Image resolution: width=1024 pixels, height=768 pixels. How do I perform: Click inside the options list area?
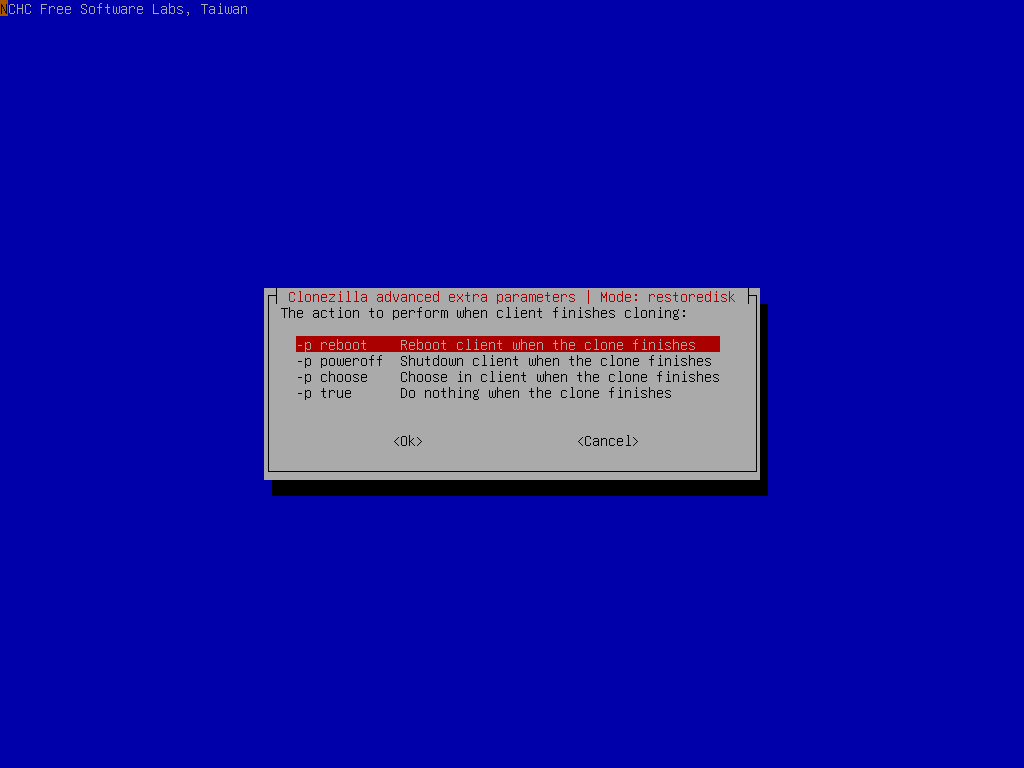500,370
